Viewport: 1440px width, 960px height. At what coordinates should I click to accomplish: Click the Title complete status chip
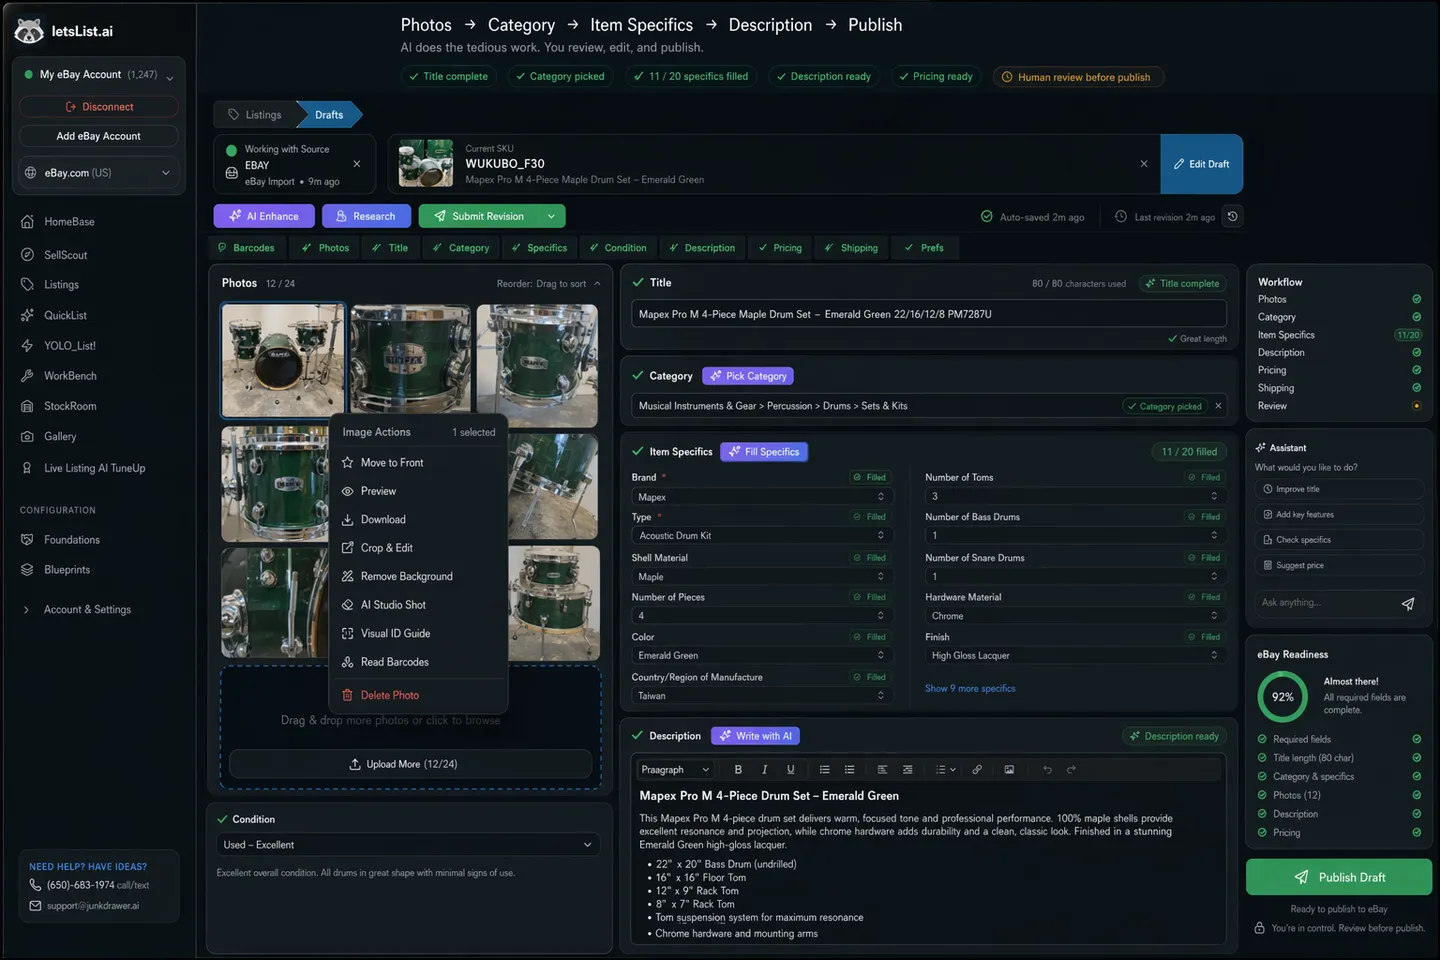[x=448, y=76]
